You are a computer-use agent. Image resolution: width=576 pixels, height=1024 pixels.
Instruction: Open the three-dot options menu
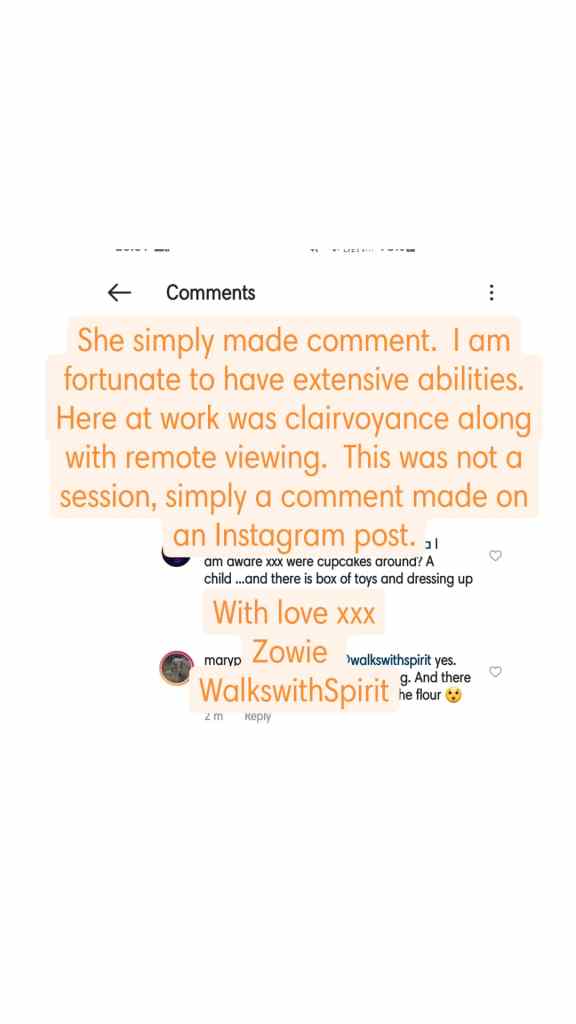491,293
